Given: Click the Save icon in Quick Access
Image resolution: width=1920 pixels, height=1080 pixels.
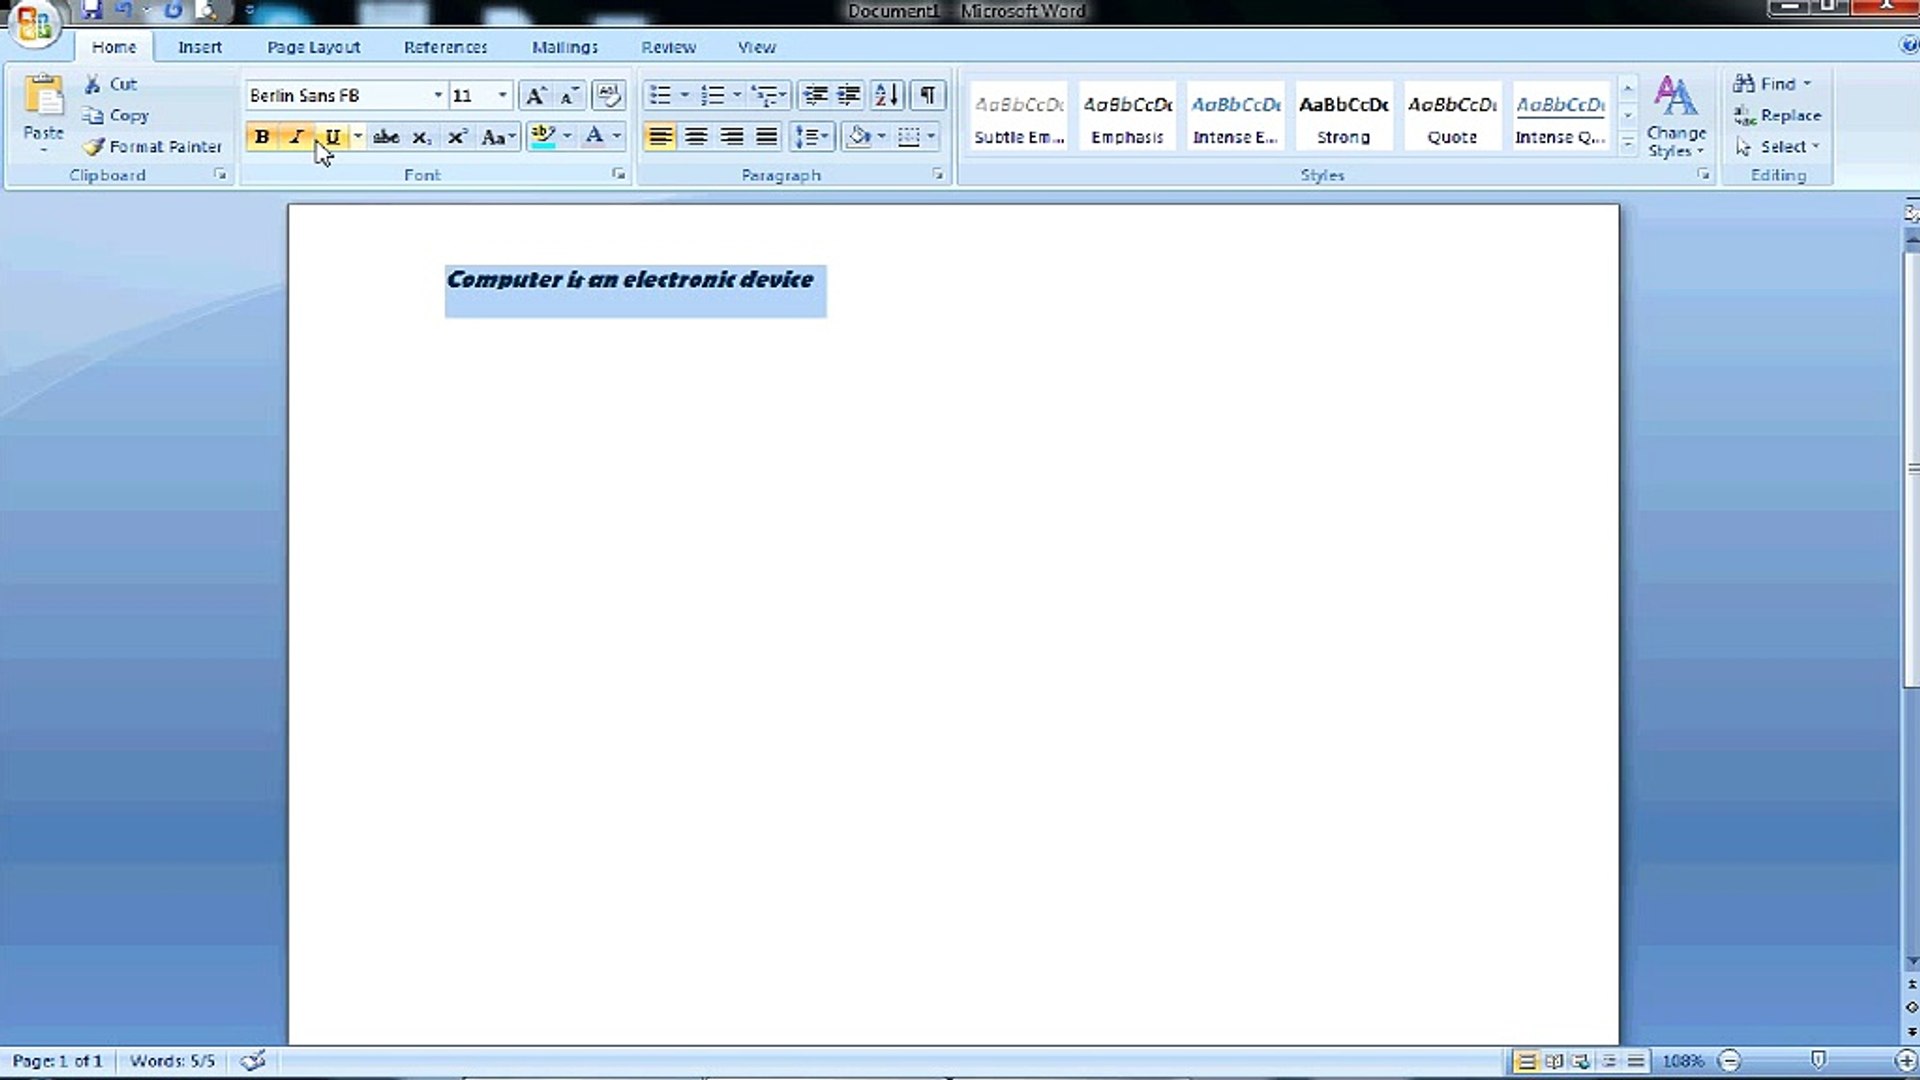Looking at the screenshot, I should [92, 10].
